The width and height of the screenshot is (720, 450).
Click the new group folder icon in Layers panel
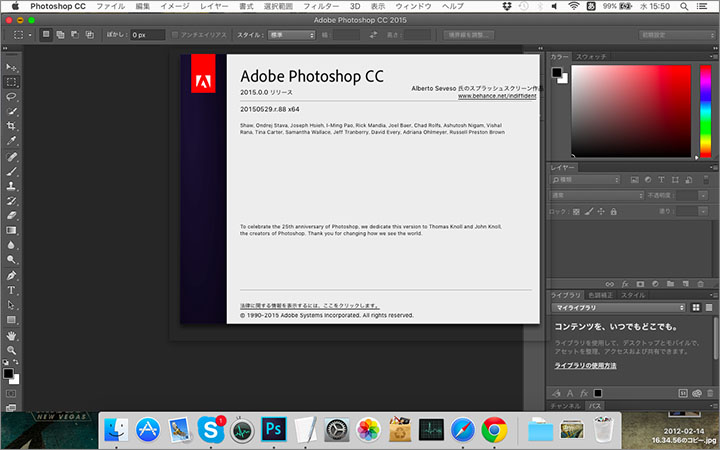pyautogui.click(x=670, y=284)
